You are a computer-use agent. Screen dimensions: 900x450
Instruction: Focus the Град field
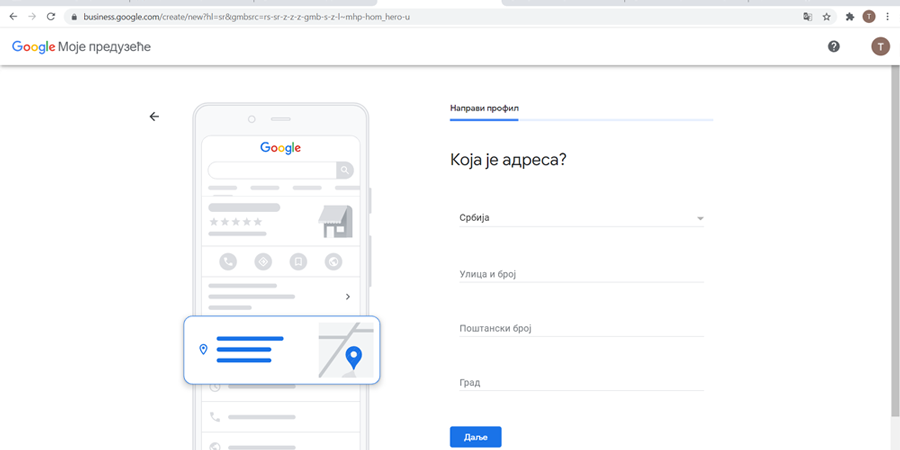(581, 382)
